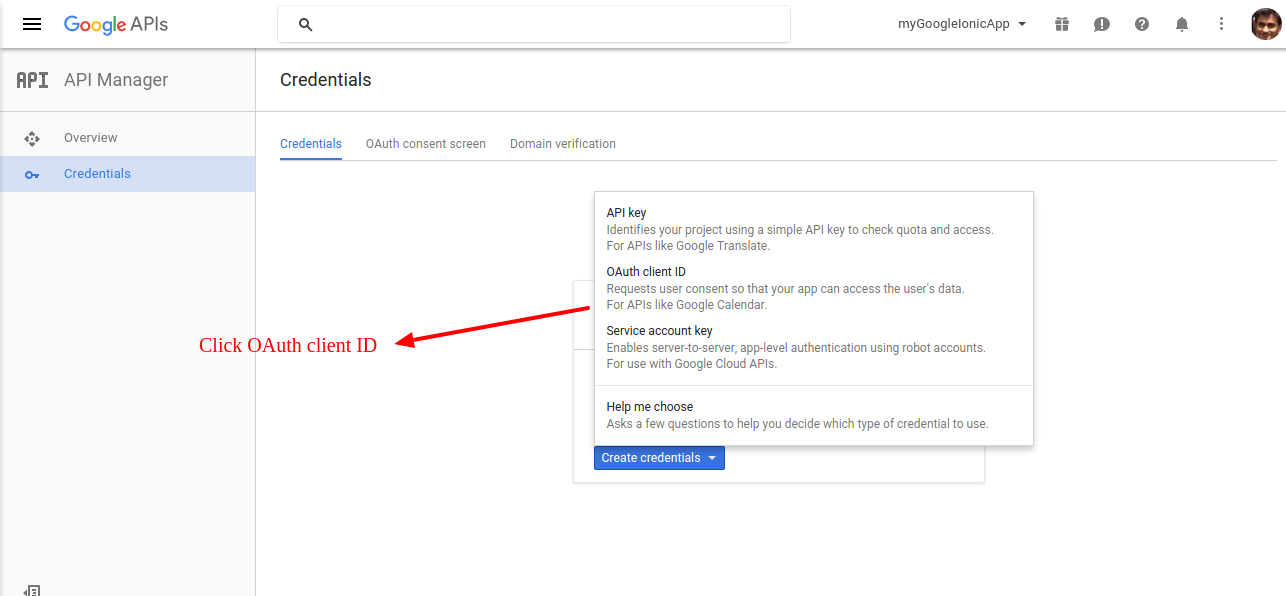Click the API Manager heading
Screen dimensions: 1286x596
(116, 80)
